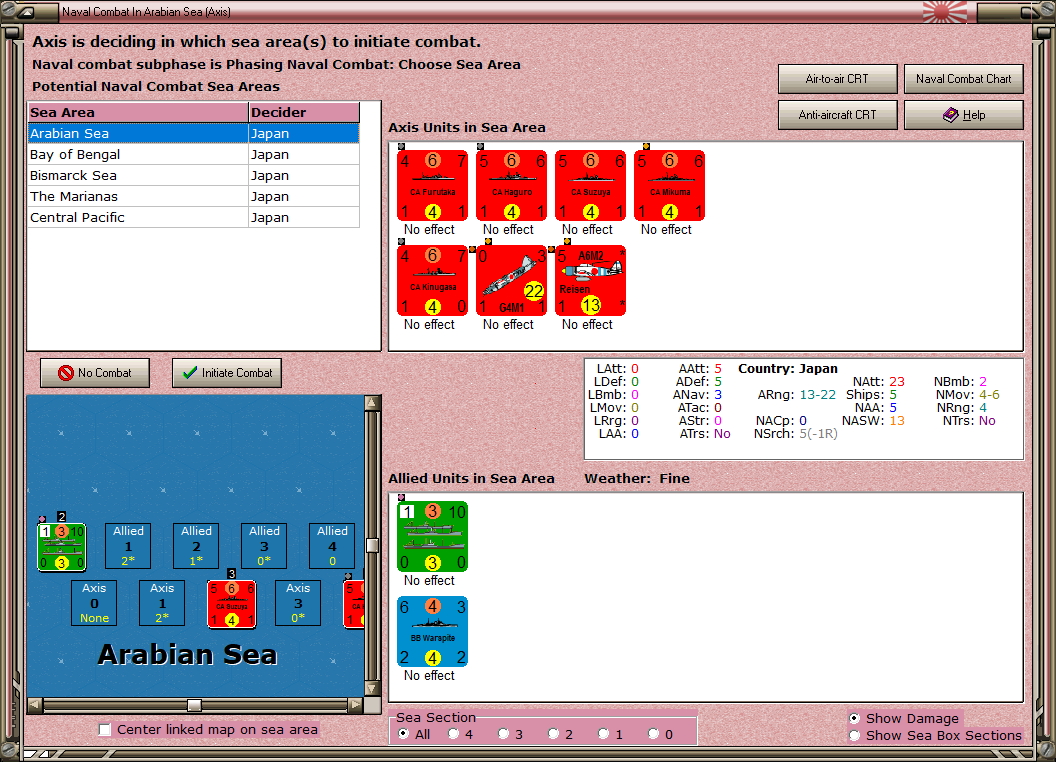The height and width of the screenshot is (762, 1056).
Task: Click the No Combat button
Action: pos(95,373)
